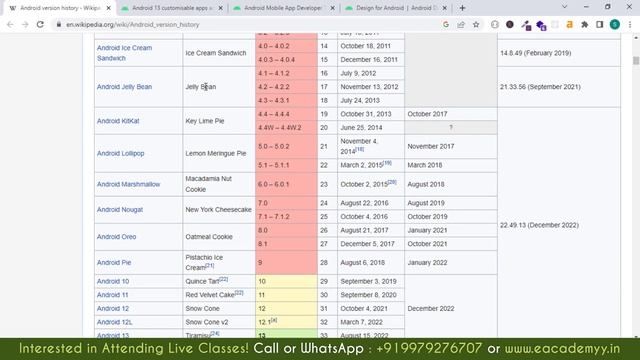Click the blue cube extension icon
The height and width of the screenshot is (360, 640).
tap(541, 25)
